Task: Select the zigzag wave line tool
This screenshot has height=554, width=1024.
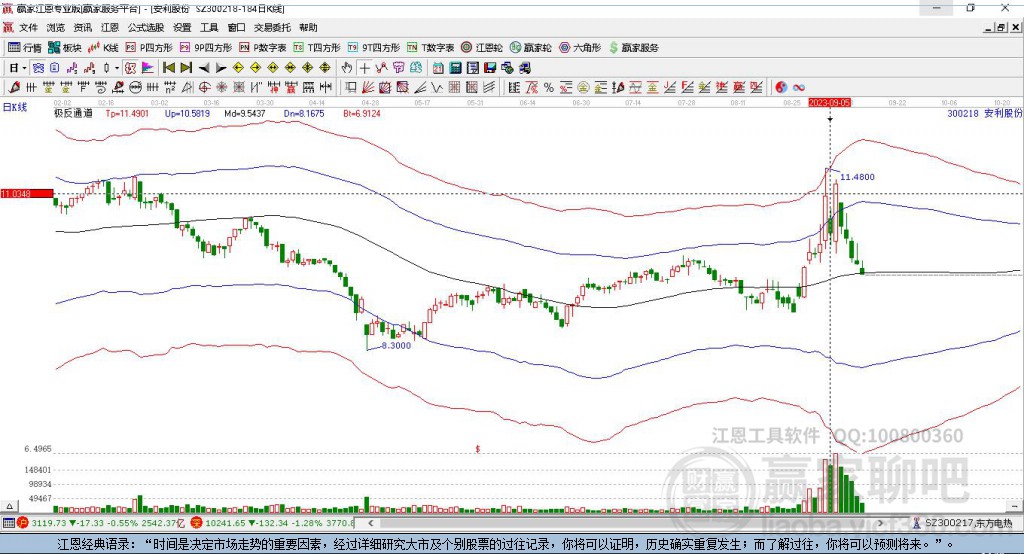Action: coord(437,88)
